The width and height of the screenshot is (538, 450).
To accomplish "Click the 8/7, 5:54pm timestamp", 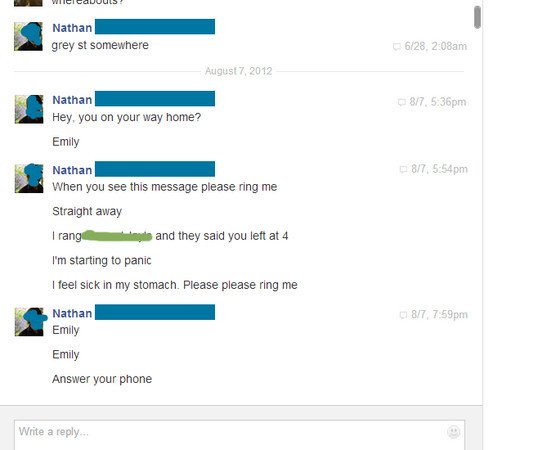I will point(439,169).
